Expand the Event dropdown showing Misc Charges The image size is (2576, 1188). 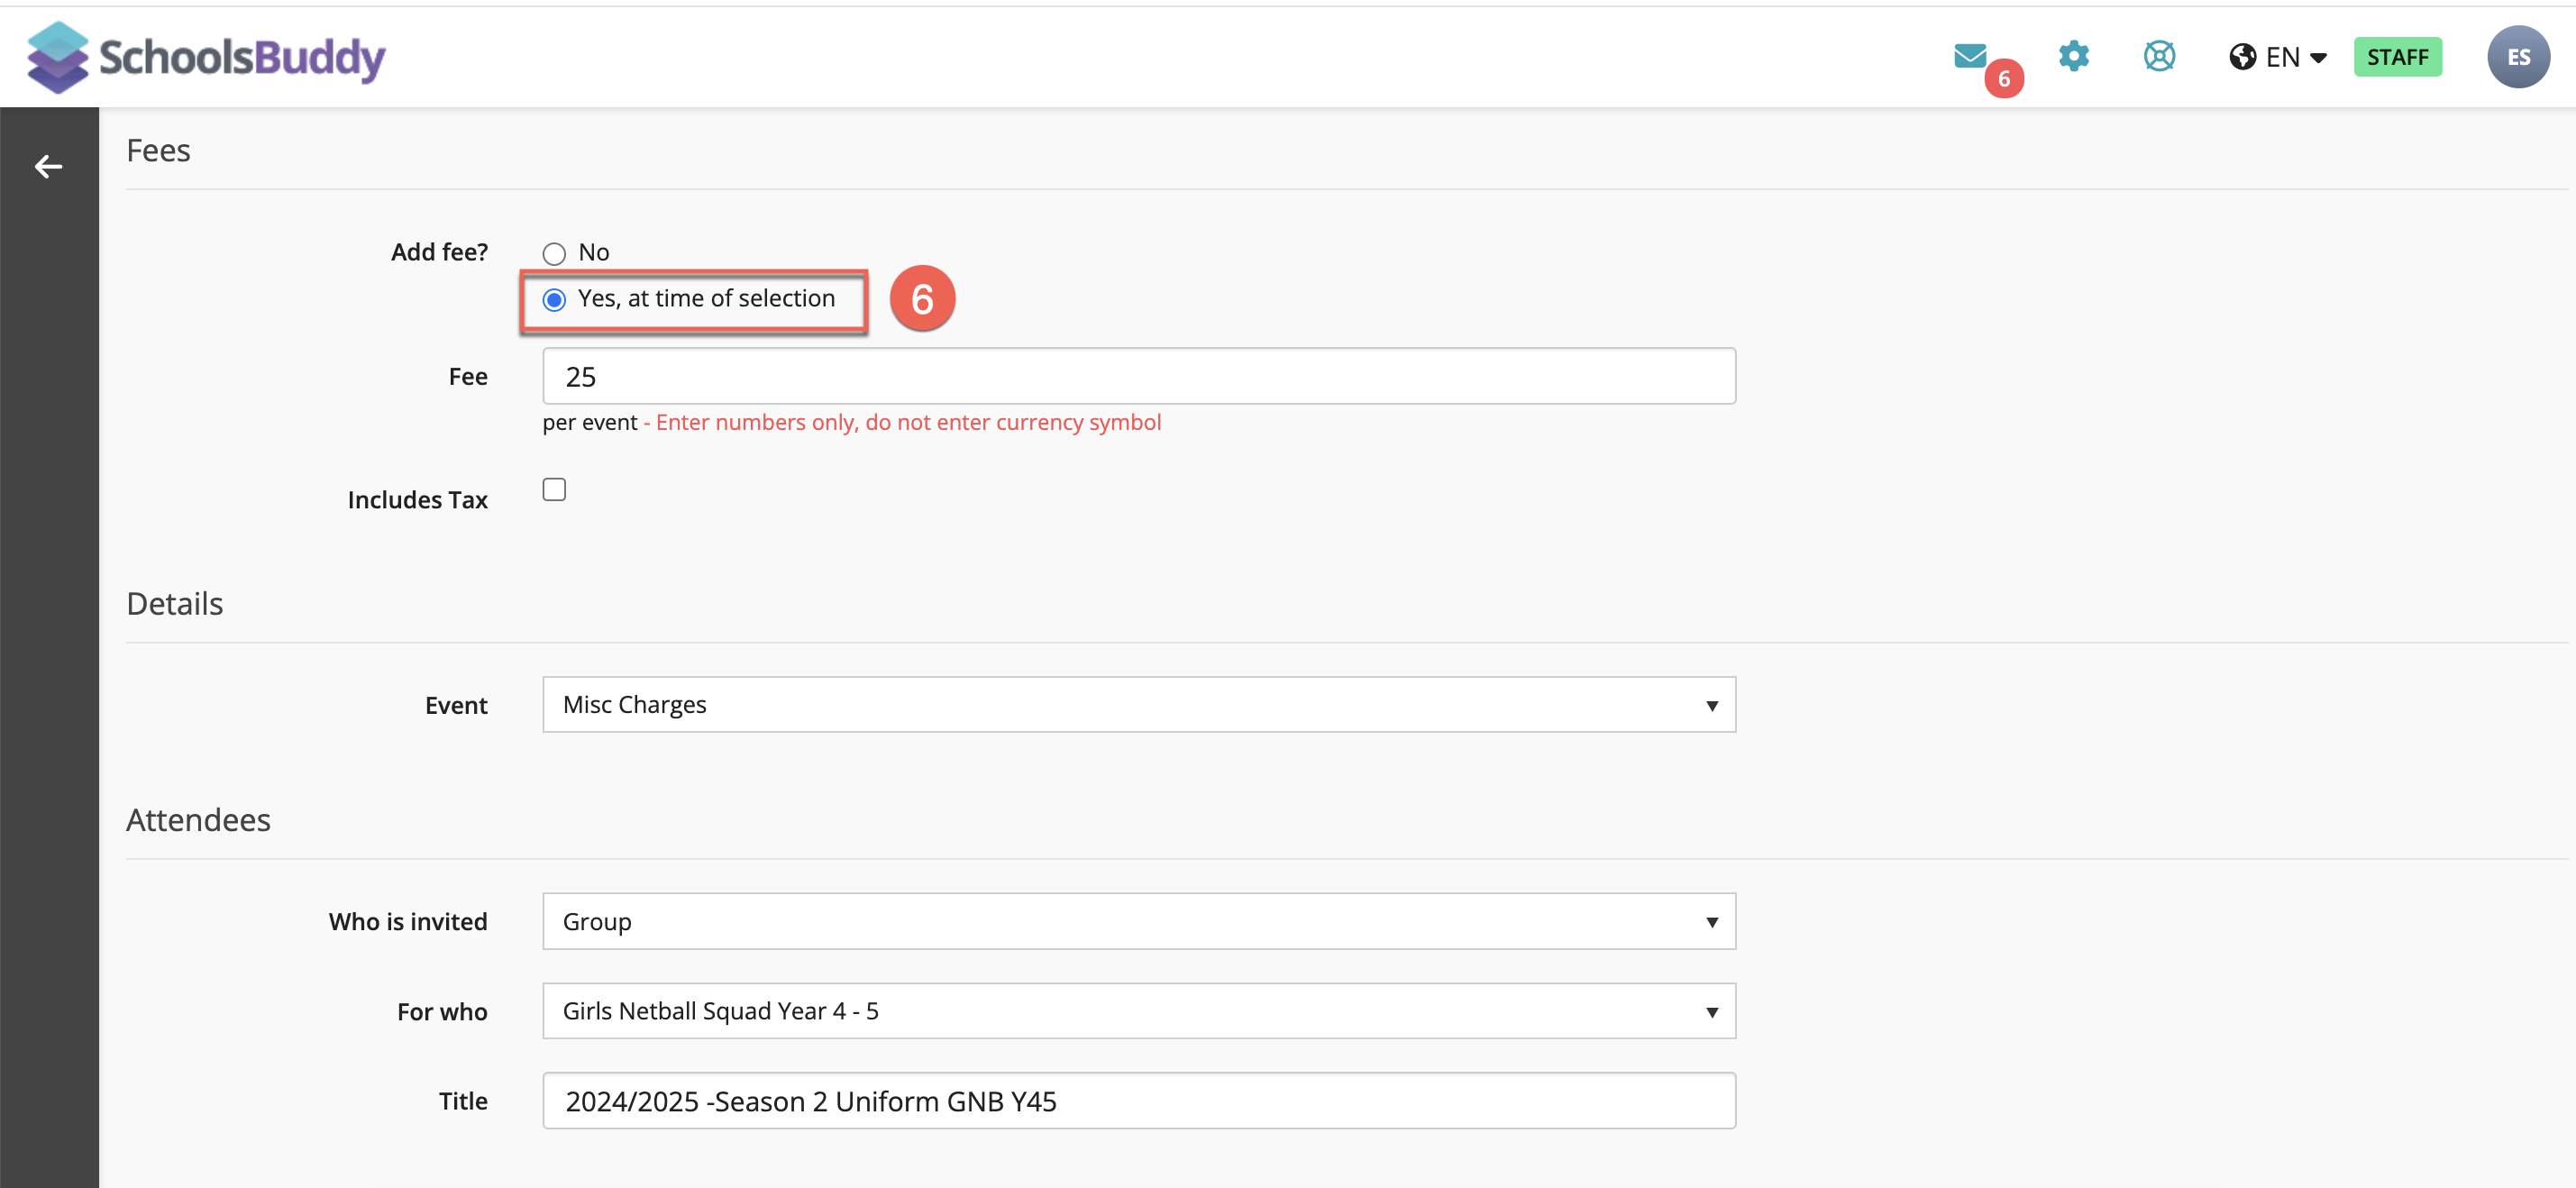1139,705
